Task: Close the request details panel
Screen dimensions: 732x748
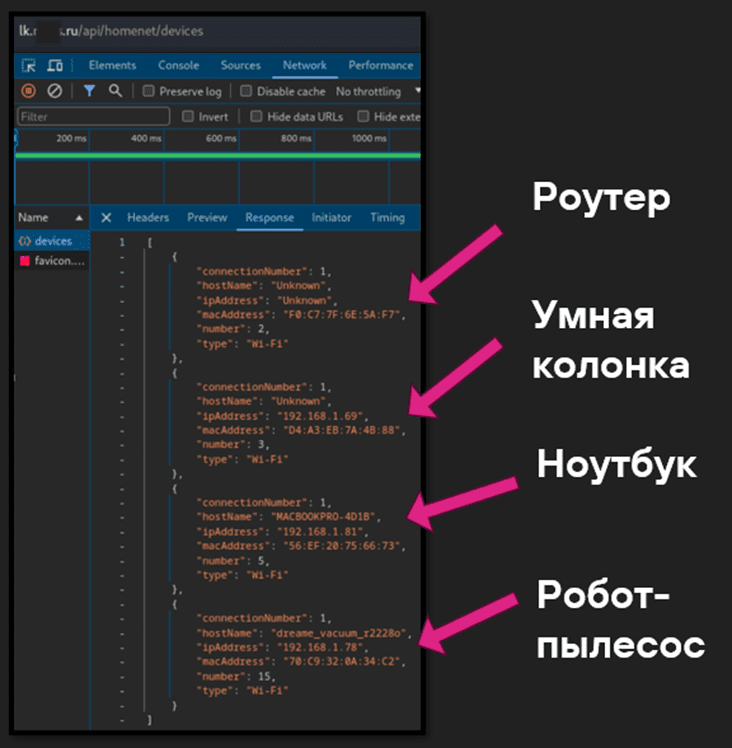Action: [106, 218]
